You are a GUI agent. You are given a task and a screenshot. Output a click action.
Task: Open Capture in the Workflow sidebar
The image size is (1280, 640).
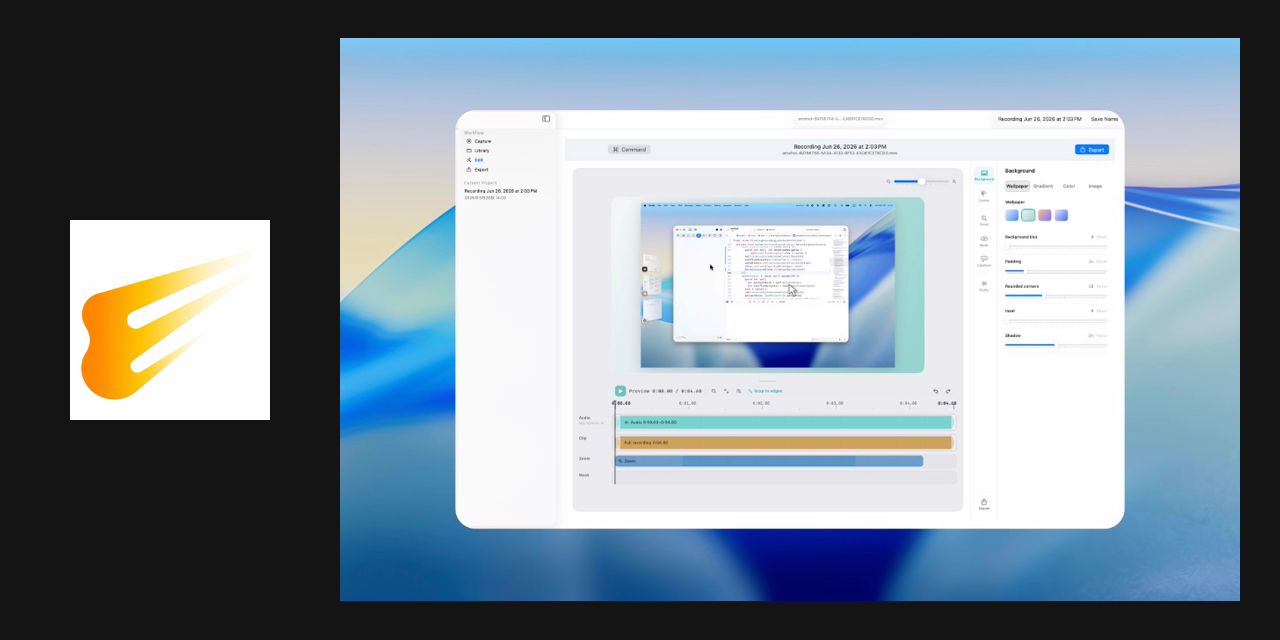tap(479, 141)
